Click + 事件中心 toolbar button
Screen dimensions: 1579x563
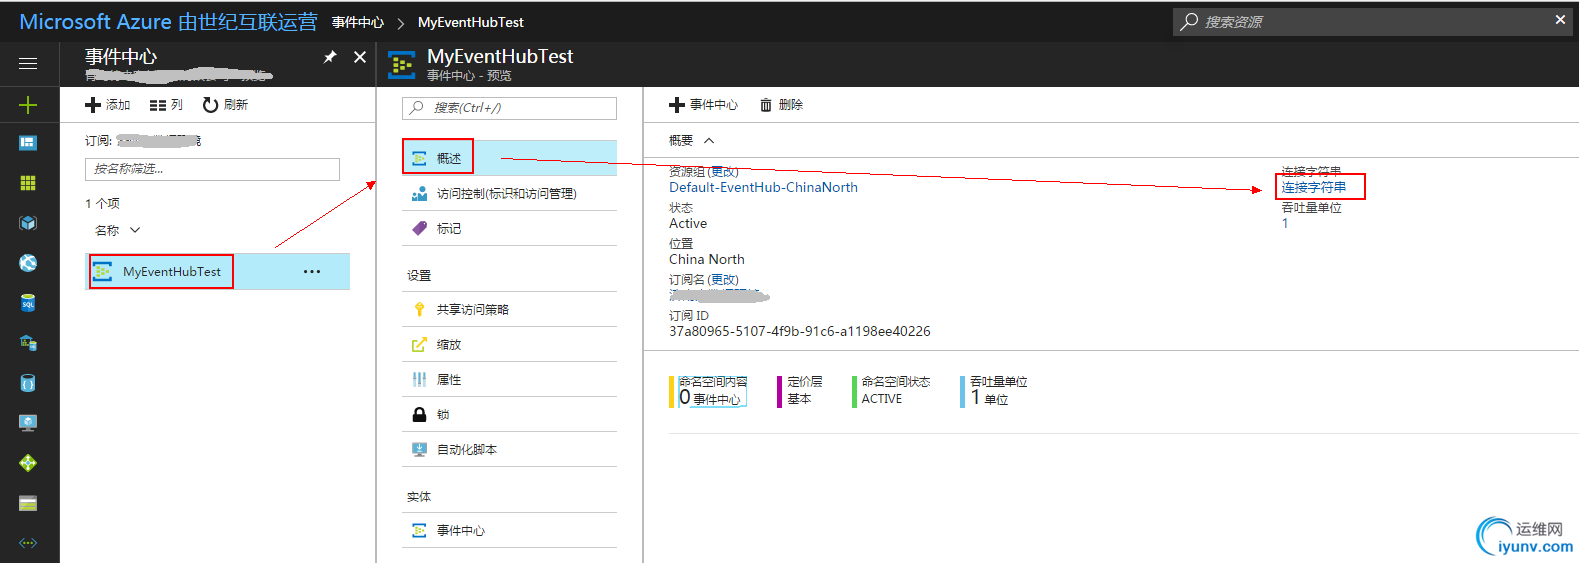click(x=703, y=105)
